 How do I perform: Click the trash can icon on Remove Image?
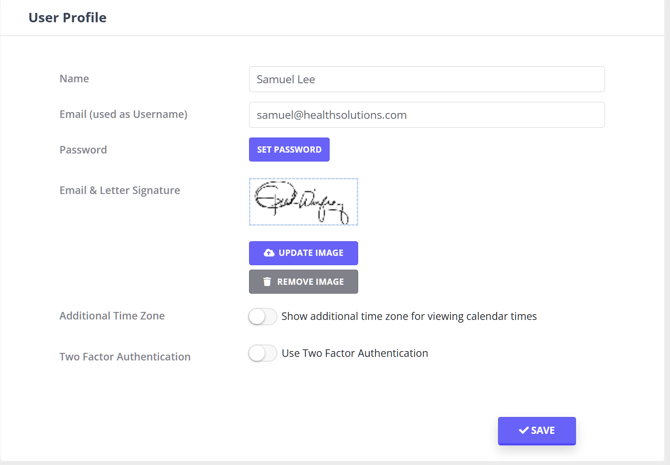pyautogui.click(x=267, y=282)
